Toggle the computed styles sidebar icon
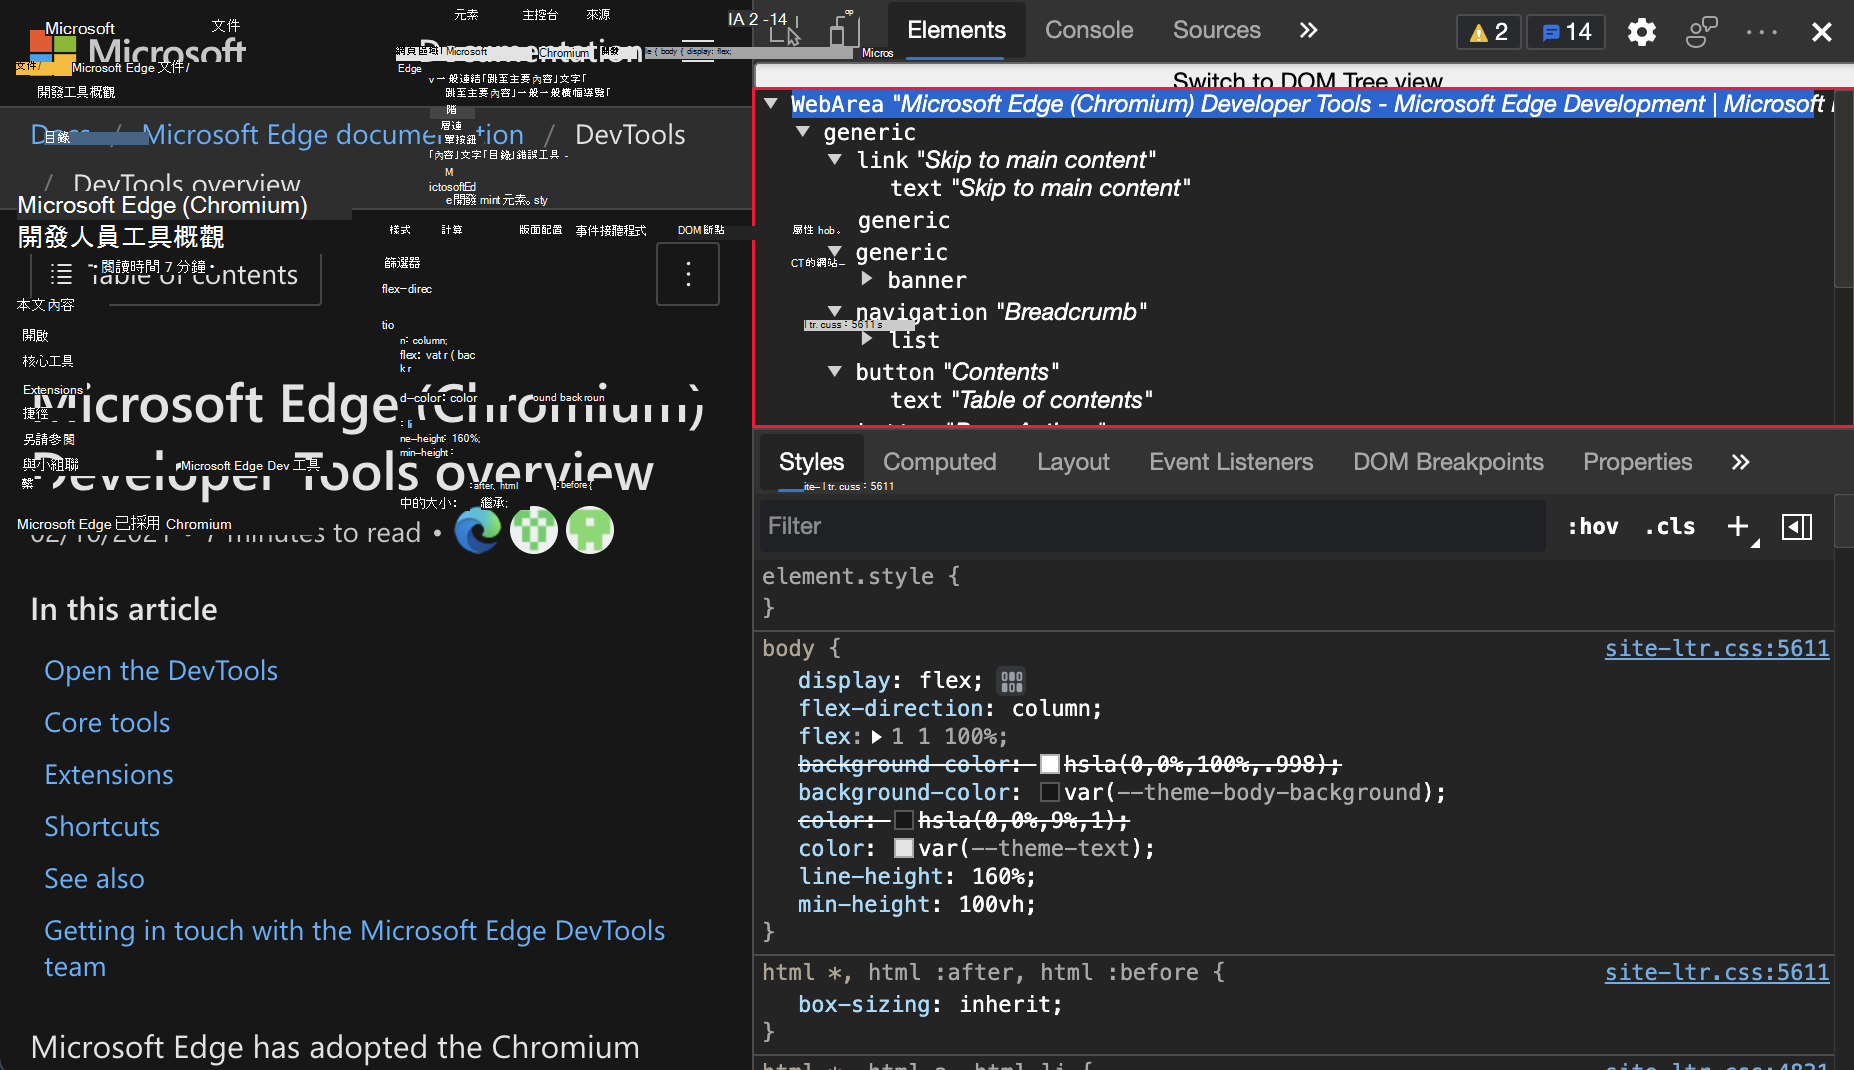 pyautogui.click(x=1797, y=526)
